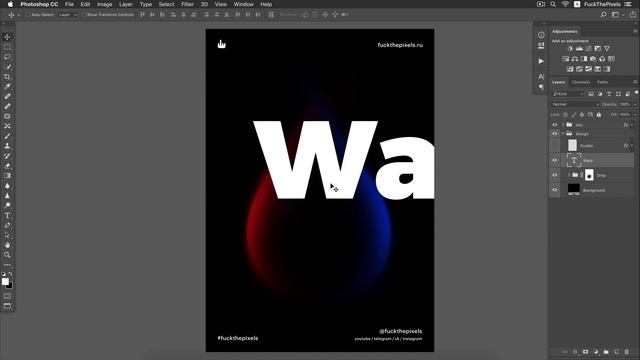Open Edit Toolbar three-dots button
Image resolution: width=640 pixels, height=360 pixels.
[7, 265]
